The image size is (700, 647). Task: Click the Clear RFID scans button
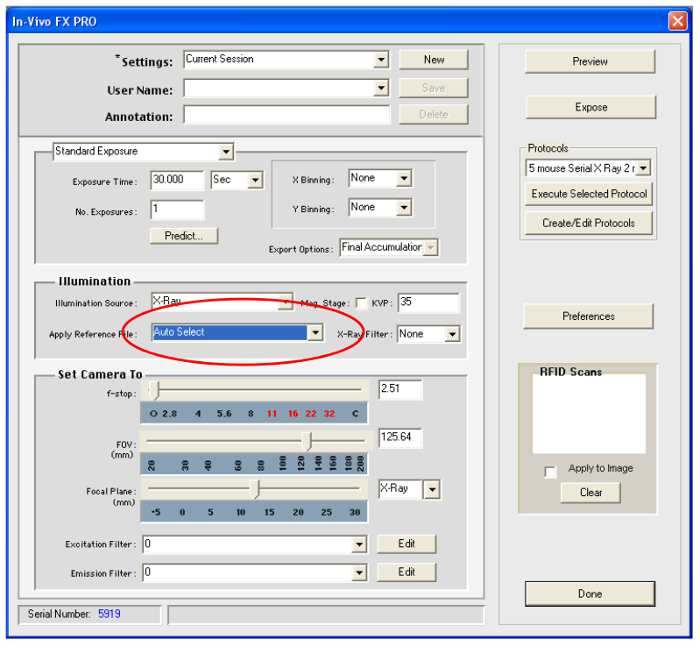591,493
